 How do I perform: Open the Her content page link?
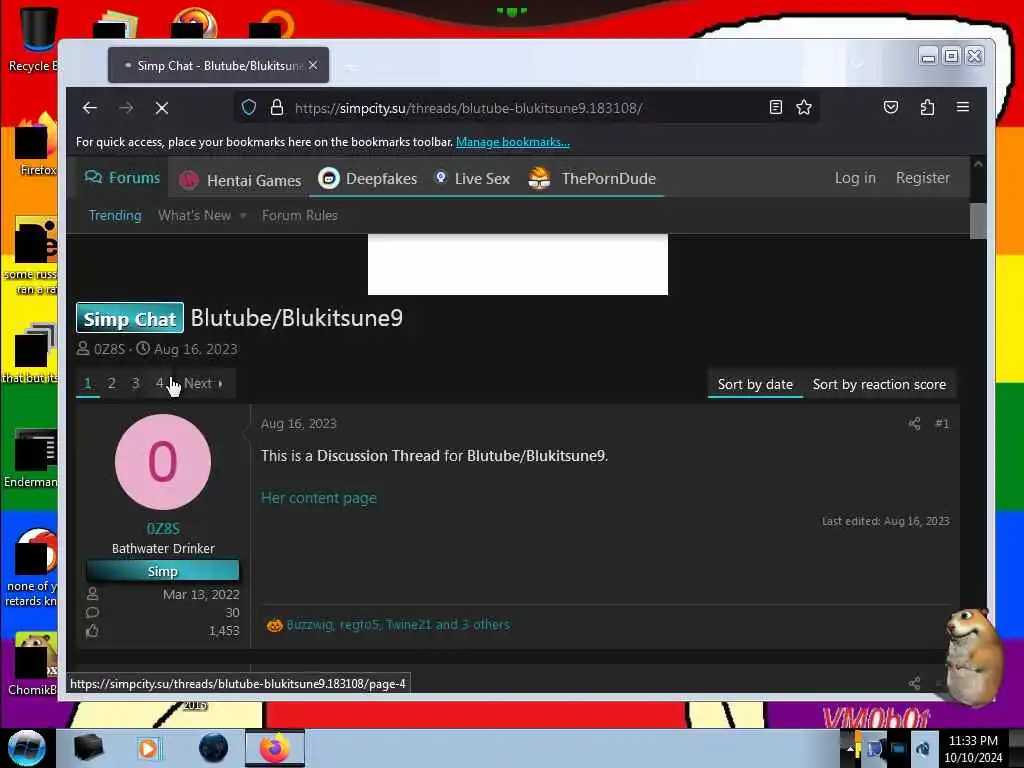(319, 498)
